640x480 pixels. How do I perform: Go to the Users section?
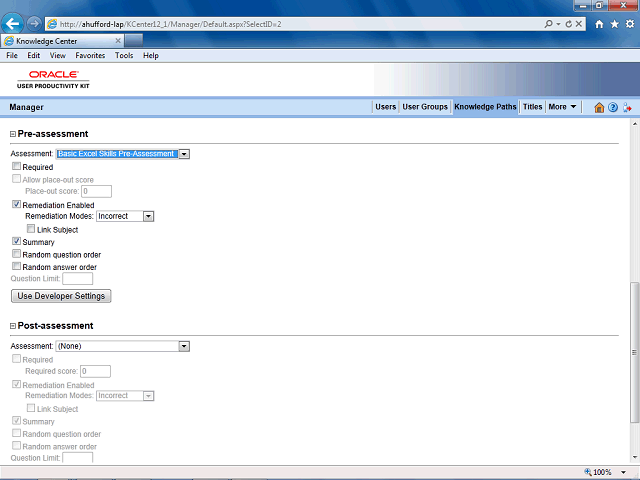click(x=386, y=107)
